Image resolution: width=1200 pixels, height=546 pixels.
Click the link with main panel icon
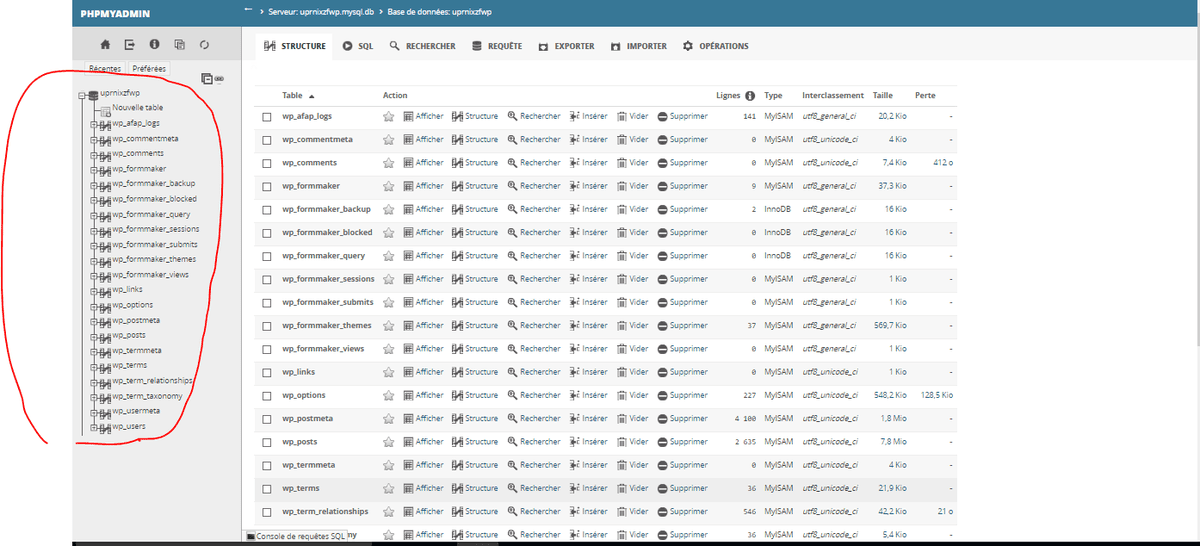(219, 78)
